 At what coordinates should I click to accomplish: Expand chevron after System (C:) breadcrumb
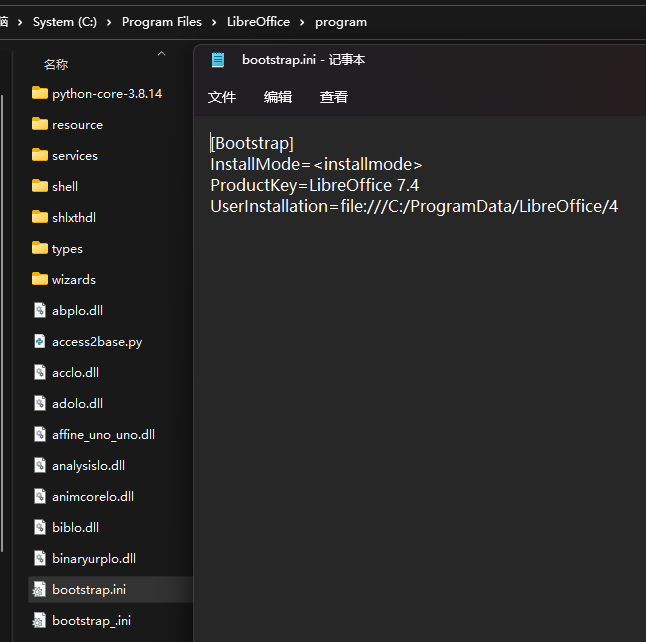109,22
